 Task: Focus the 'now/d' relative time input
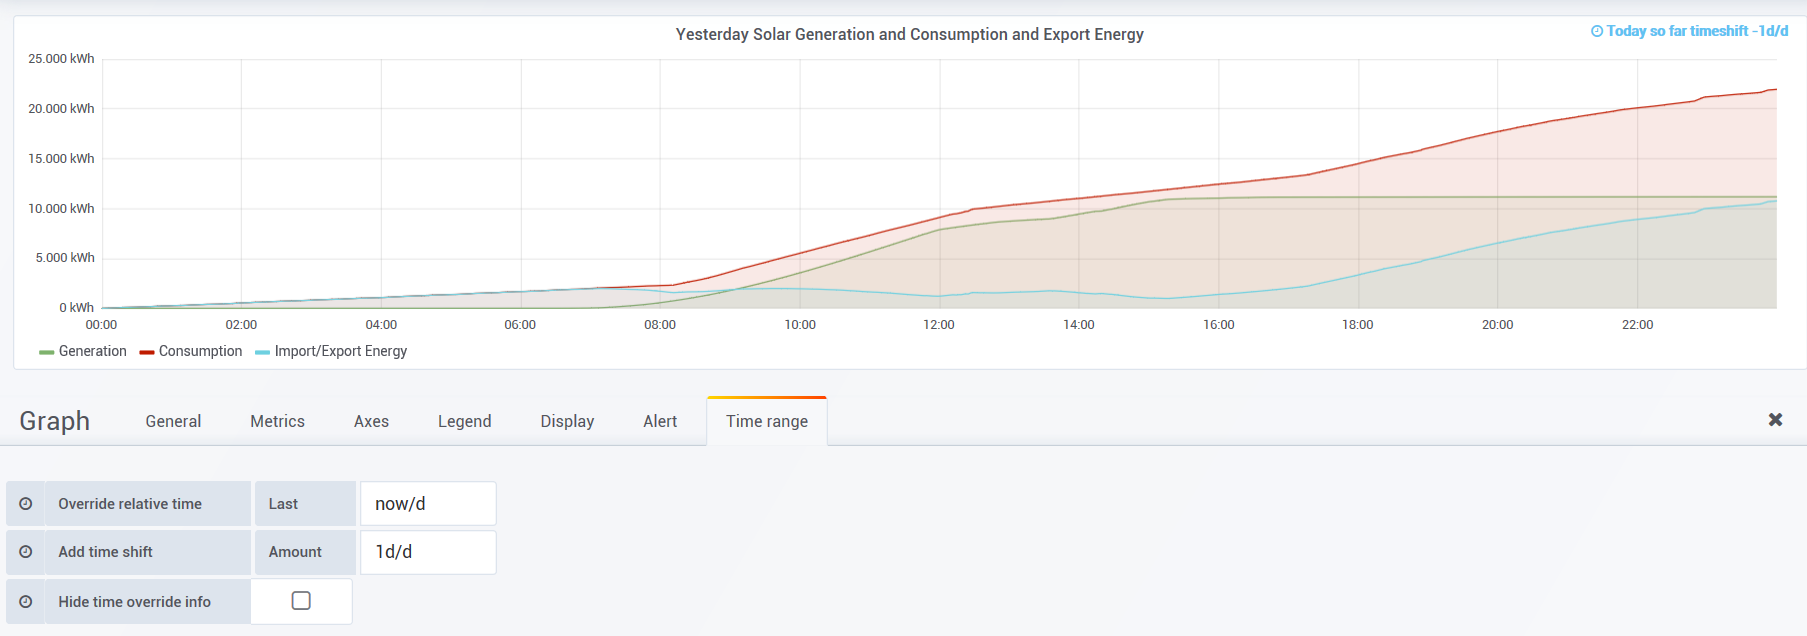pyautogui.click(x=428, y=504)
